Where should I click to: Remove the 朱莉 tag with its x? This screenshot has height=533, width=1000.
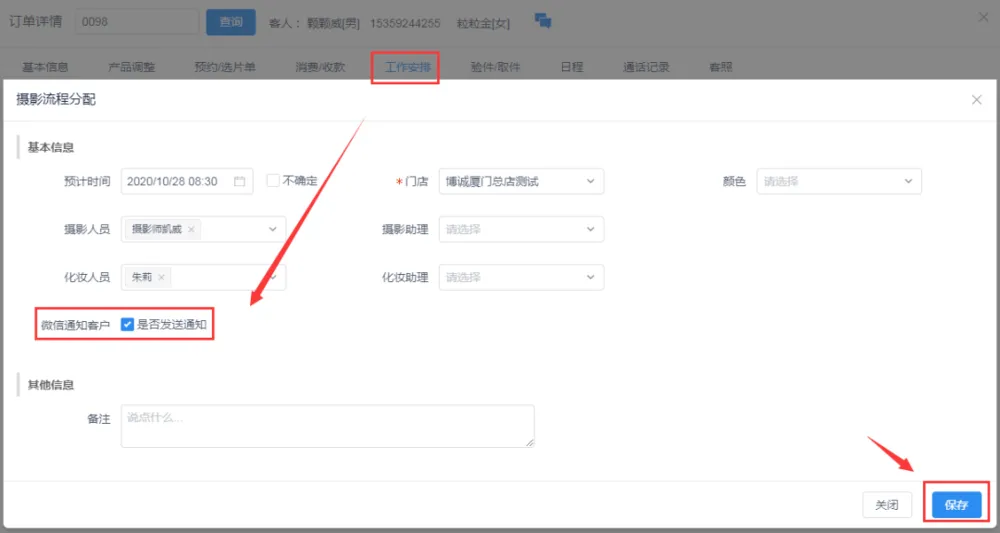(161, 277)
